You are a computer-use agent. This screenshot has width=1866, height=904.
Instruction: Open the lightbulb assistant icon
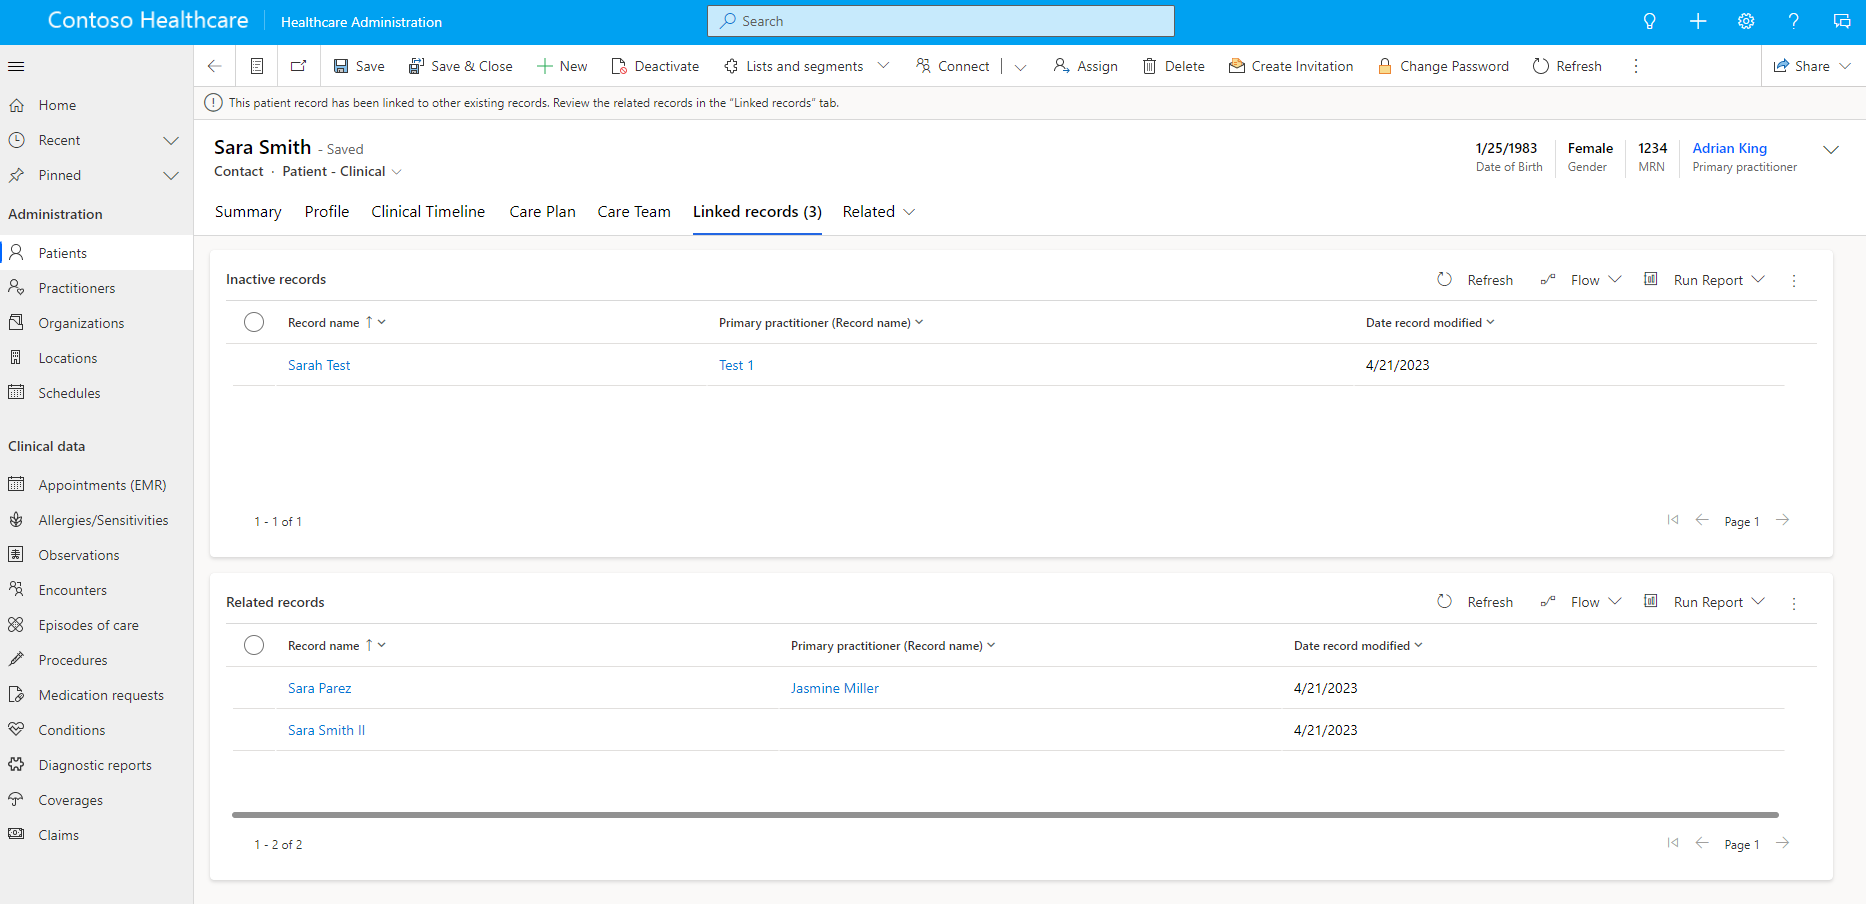point(1650,21)
